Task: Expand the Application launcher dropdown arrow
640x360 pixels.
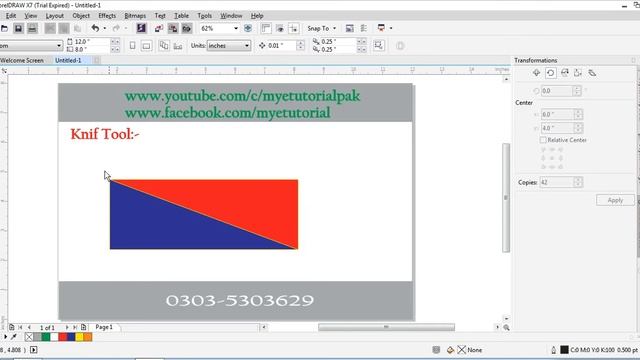Action: [391, 28]
